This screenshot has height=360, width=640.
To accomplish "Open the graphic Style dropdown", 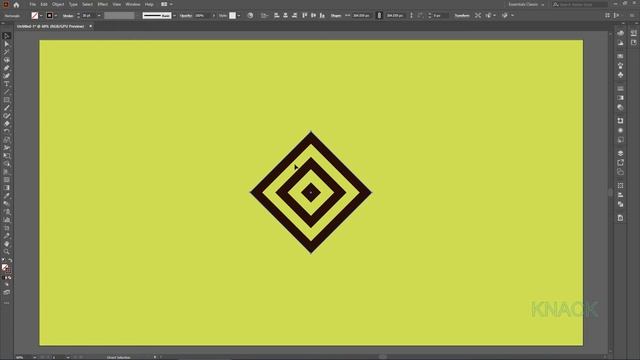I will [x=239, y=16].
